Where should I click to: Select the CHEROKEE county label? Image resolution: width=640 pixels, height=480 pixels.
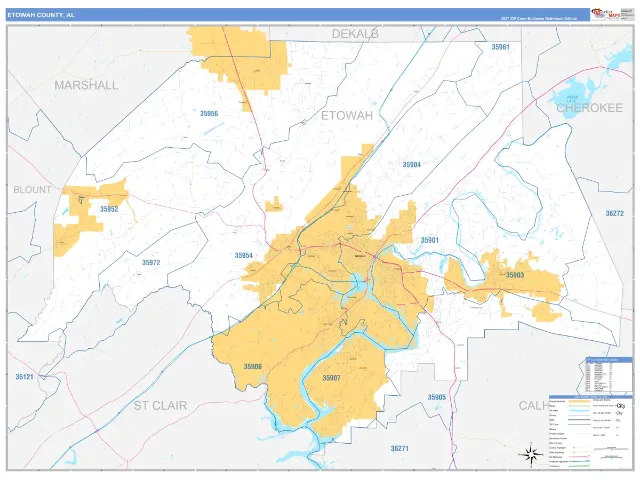[589, 108]
